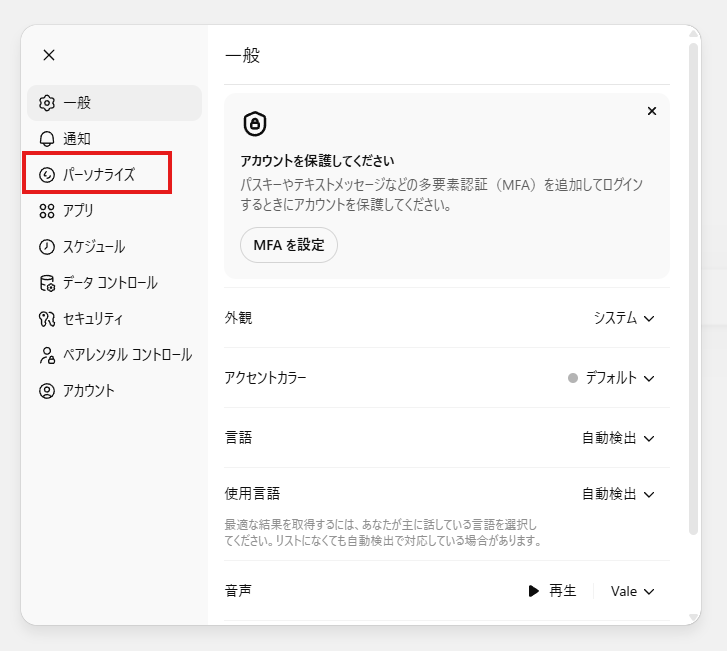The width and height of the screenshot is (727, 651).
Task: Open the セキュリティ tab
Action: [115, 319]
